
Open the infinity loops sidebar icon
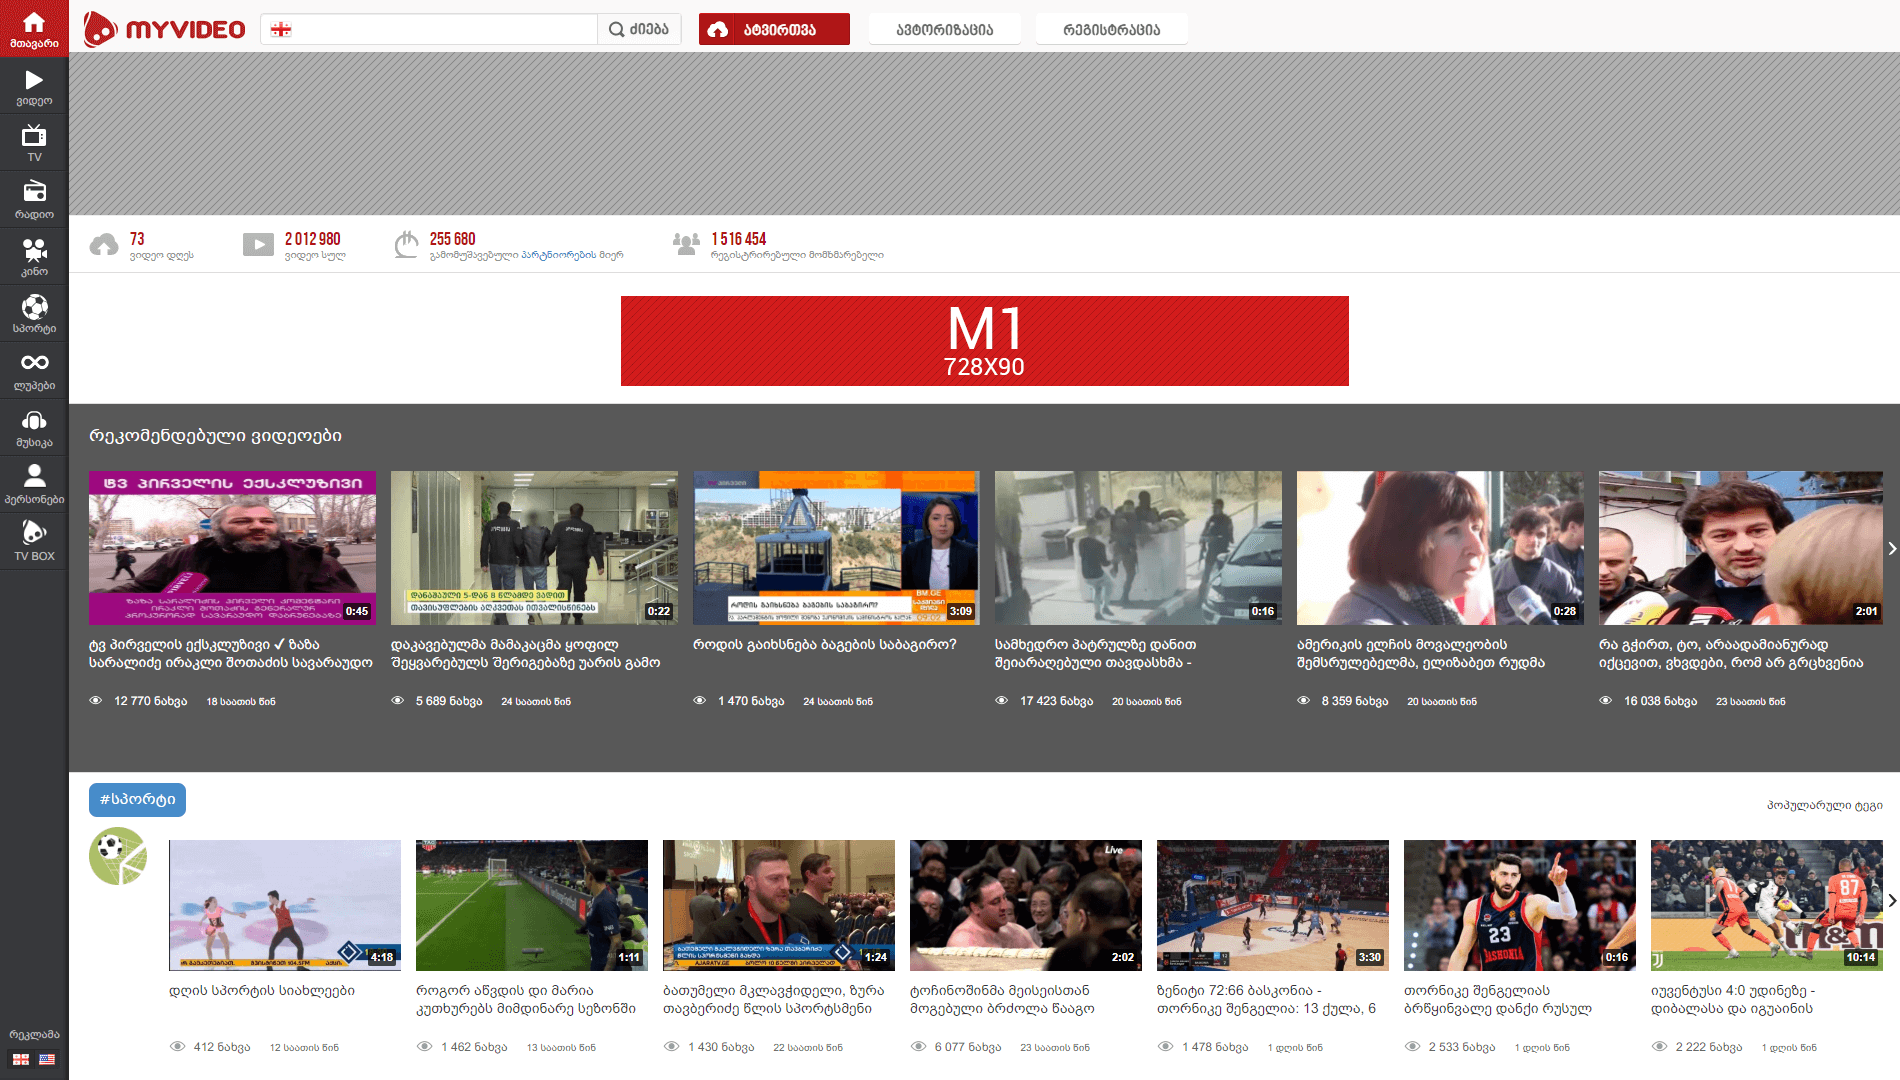point(34,371)
